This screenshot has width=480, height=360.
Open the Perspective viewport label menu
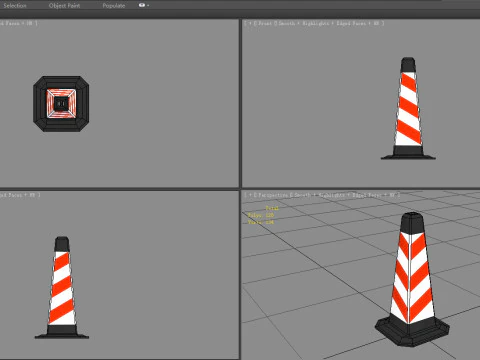tap(273, 195)
